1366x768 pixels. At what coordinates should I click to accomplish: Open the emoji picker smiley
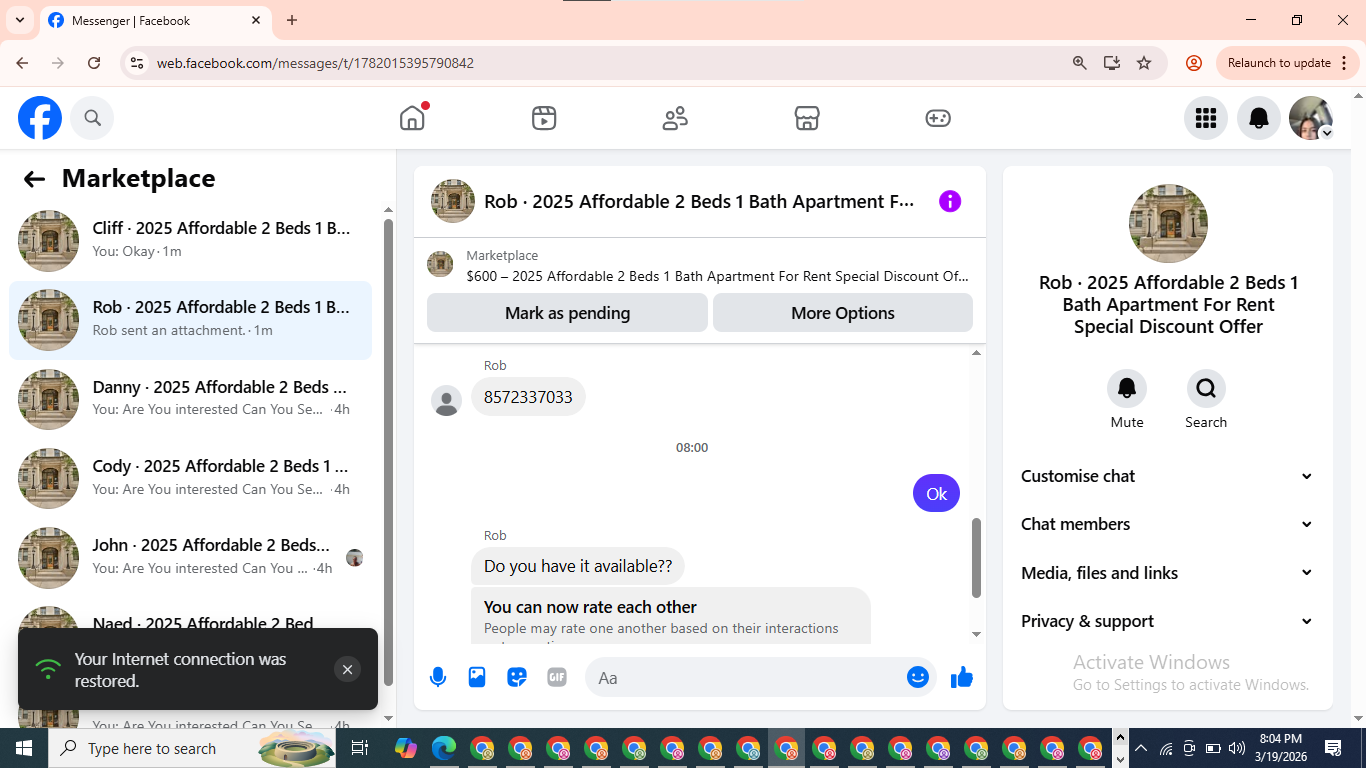[918, 677]
